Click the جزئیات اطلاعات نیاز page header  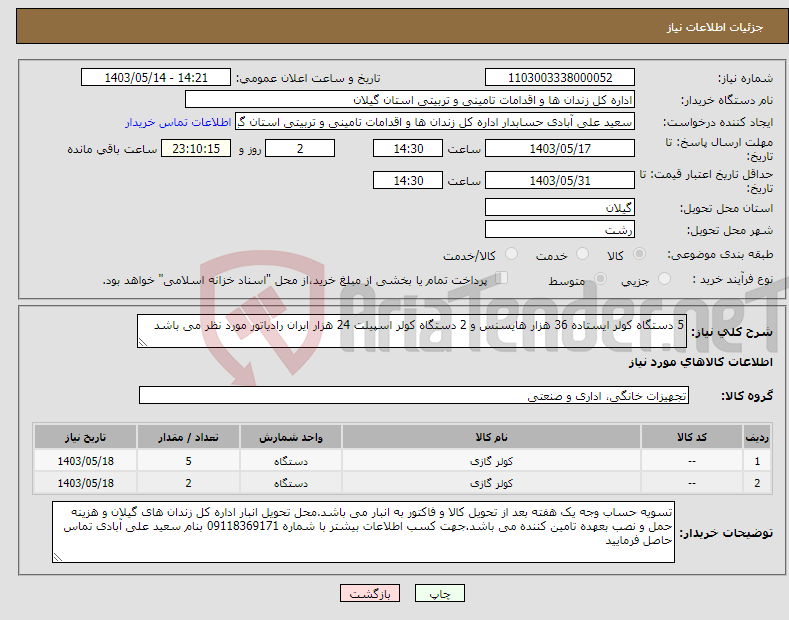tap(715, 27)
